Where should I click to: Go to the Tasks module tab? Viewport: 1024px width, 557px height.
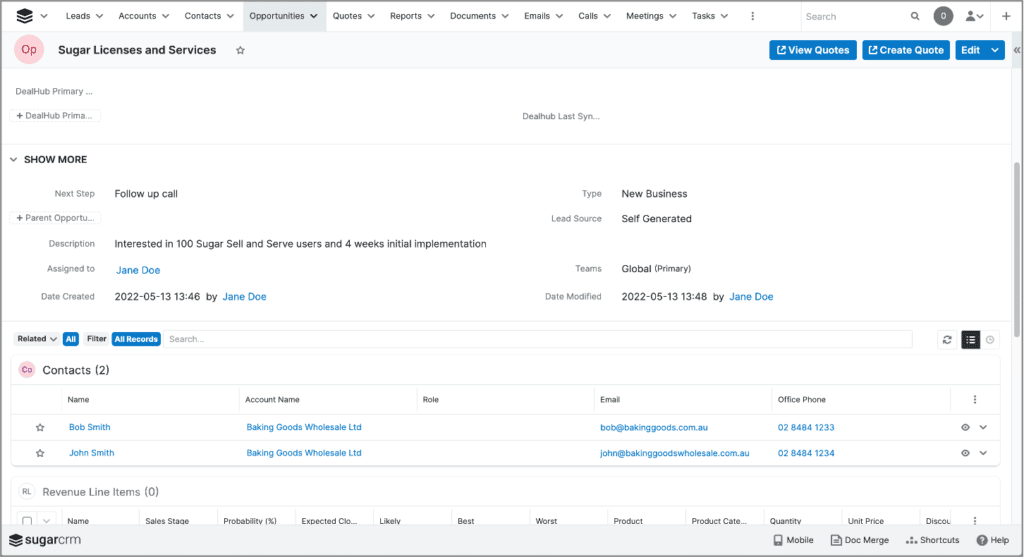tap(703, 16)
